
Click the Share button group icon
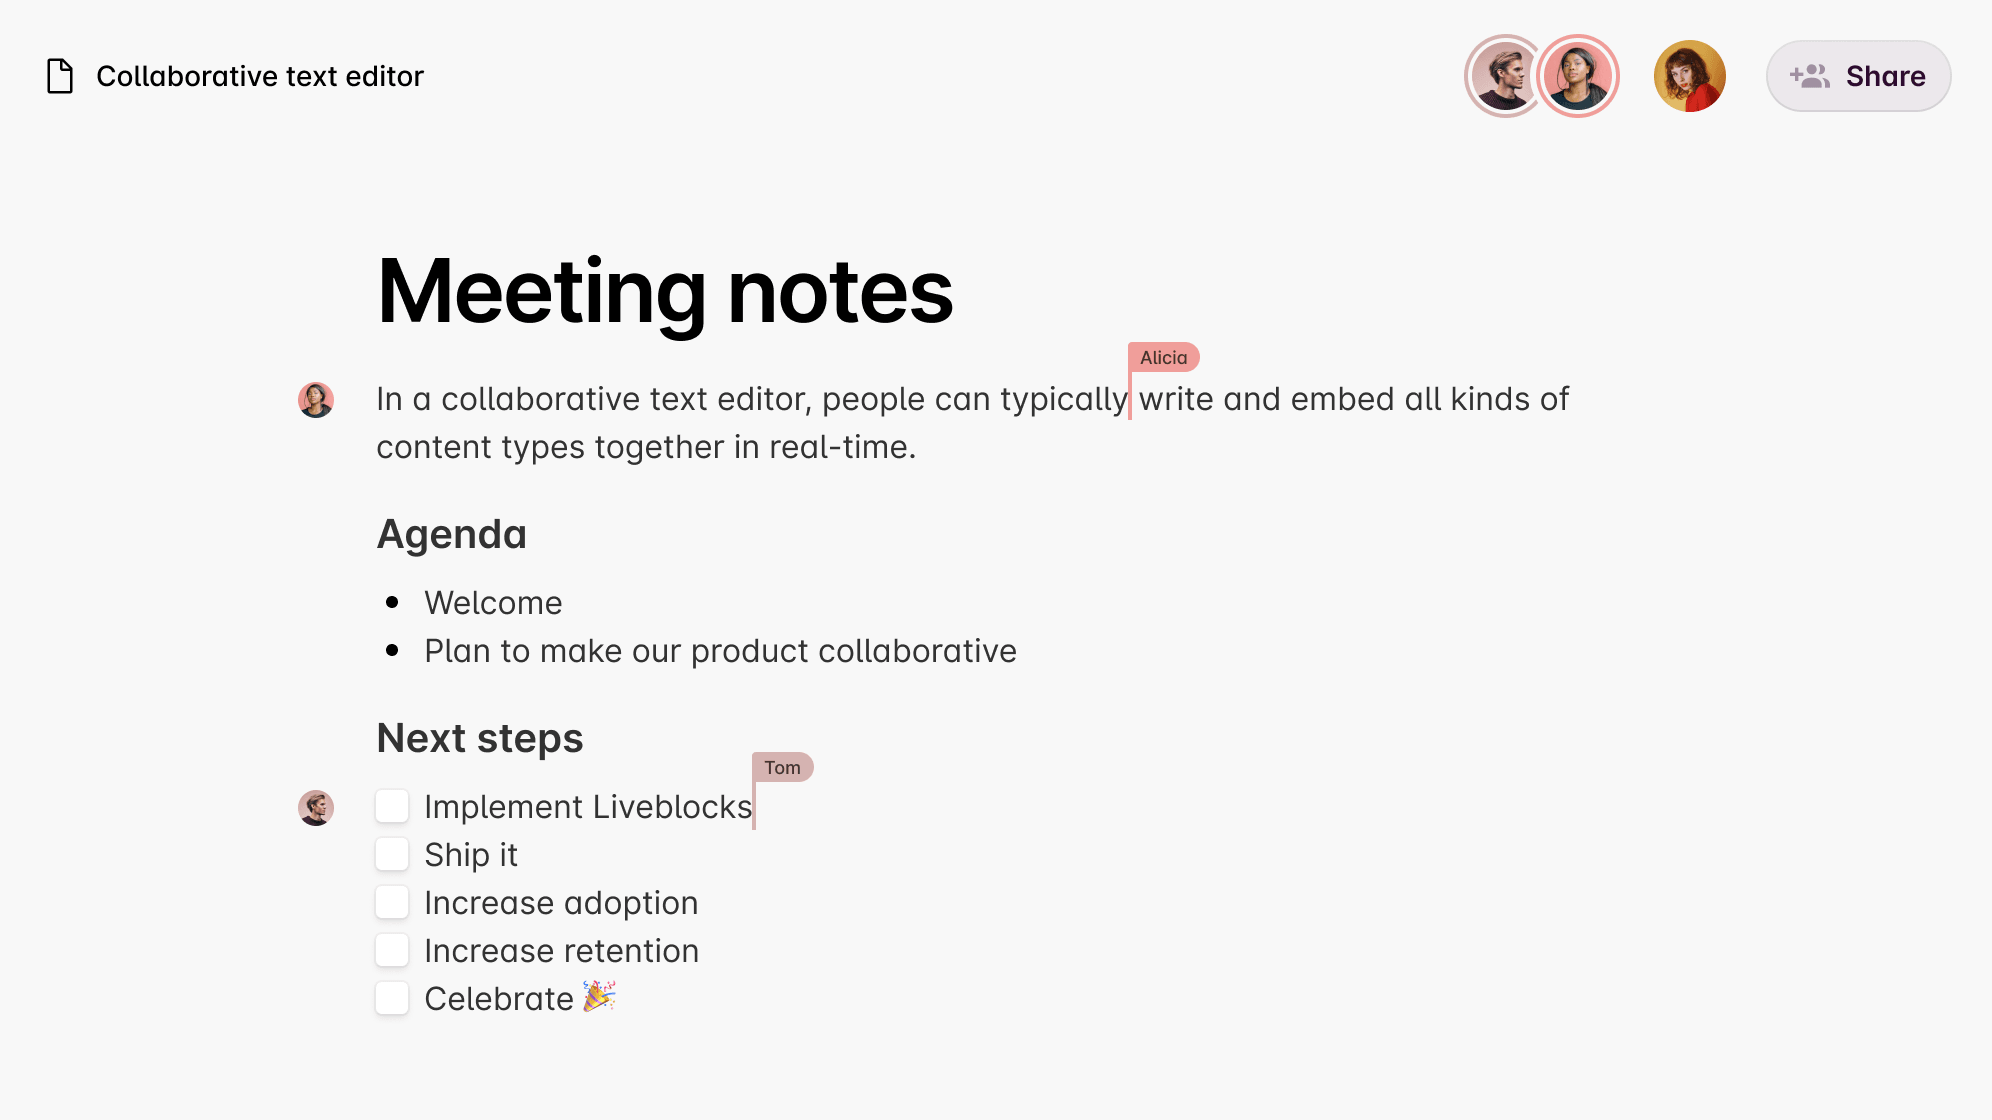click(x=1810, y=77)
